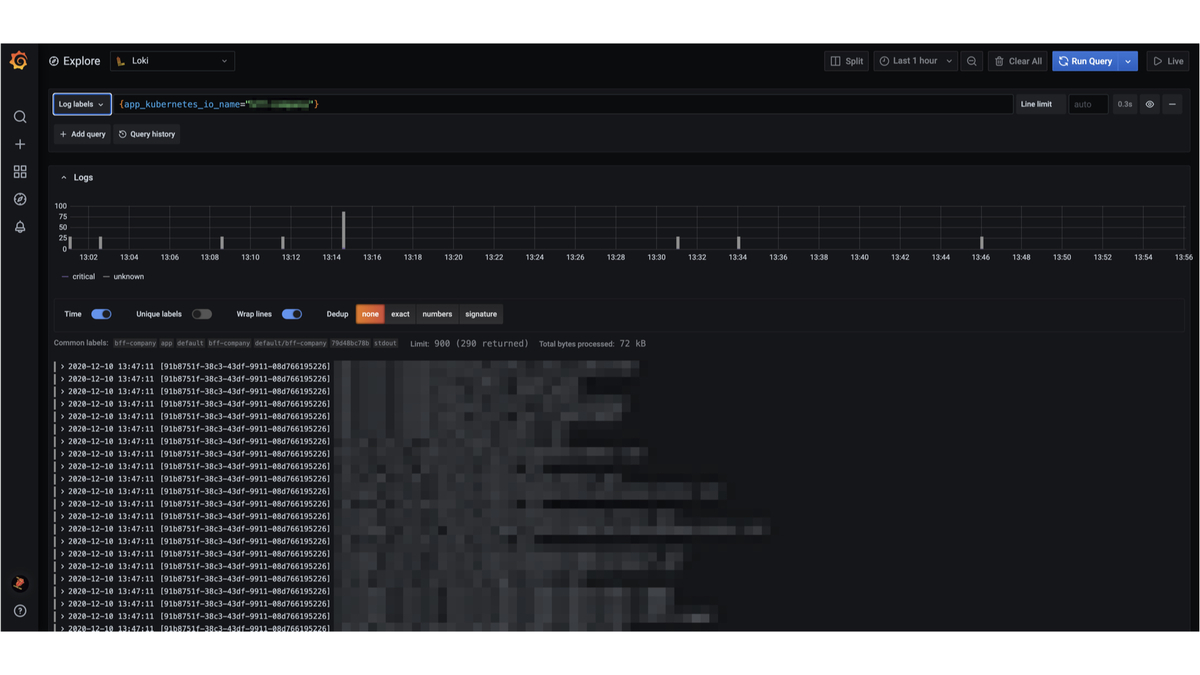1200x675 pixels.
Task: Click the Line limit auto input
Action: [x=1088, y=104]
